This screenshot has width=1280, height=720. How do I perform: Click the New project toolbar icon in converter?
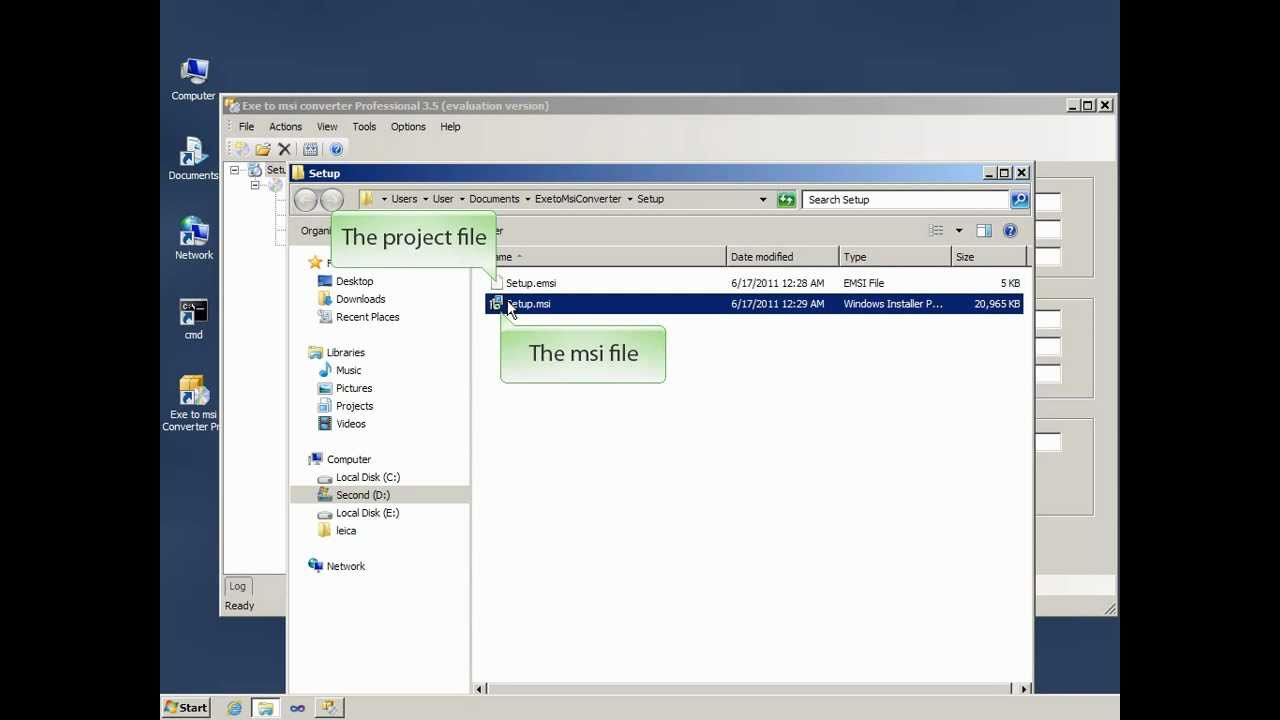[x=241, y=149]
